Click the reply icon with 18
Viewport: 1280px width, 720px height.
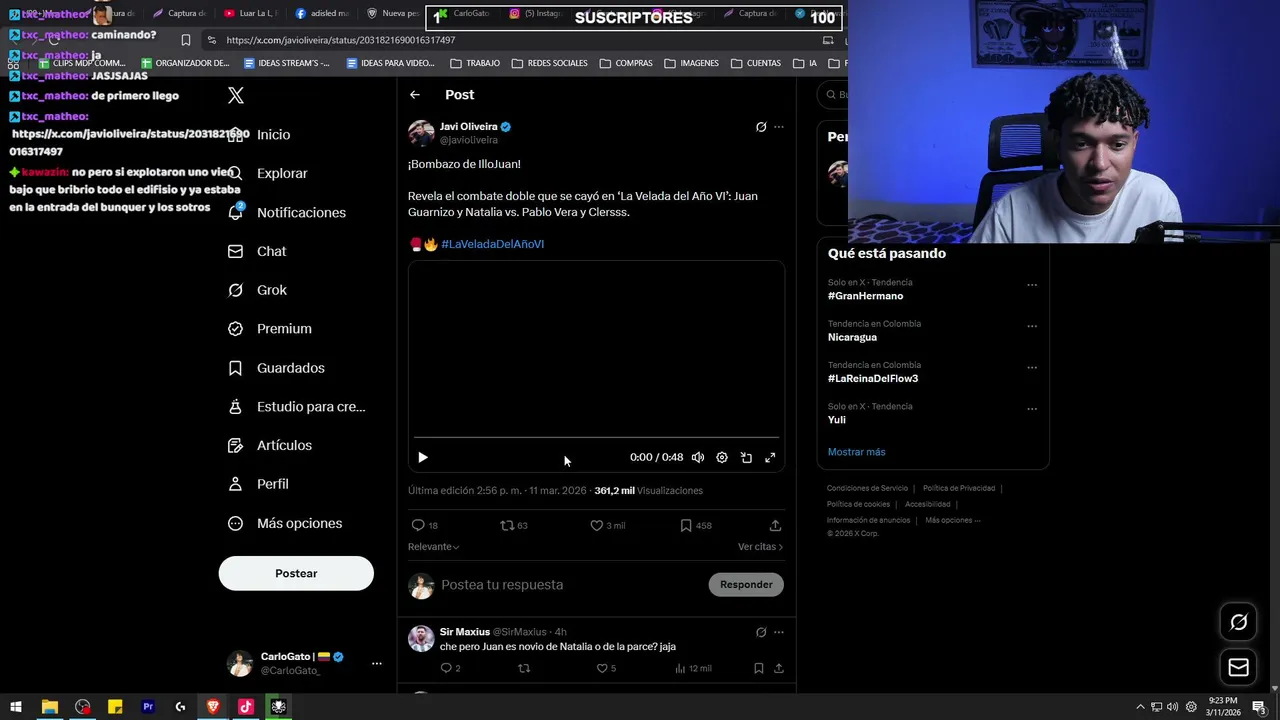418,525
